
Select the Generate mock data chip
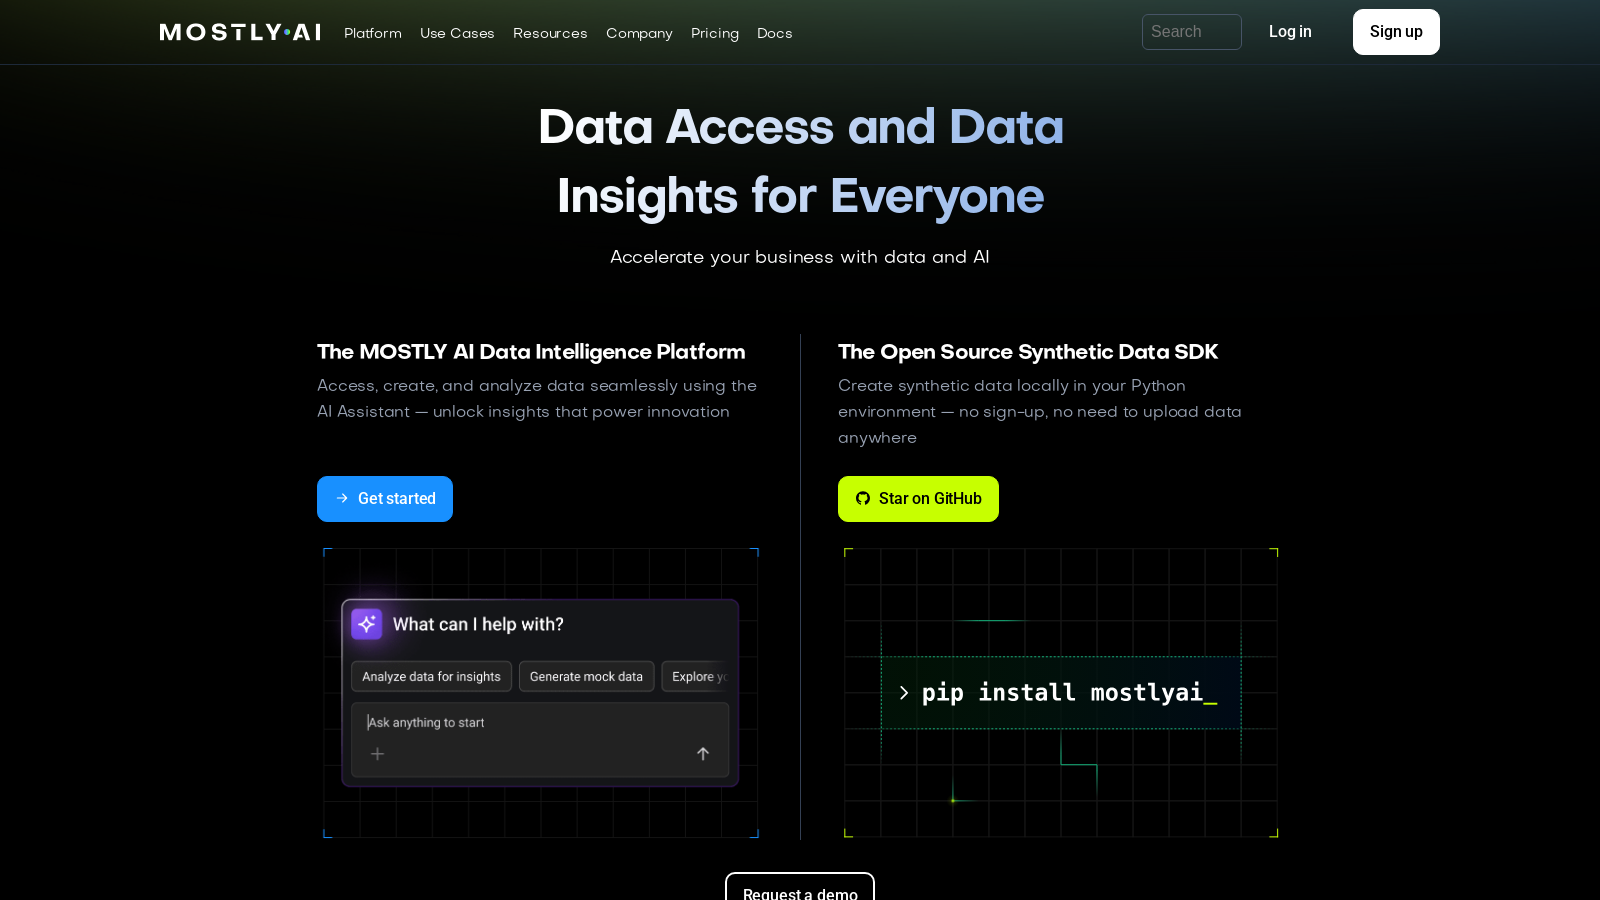[586, 676]
